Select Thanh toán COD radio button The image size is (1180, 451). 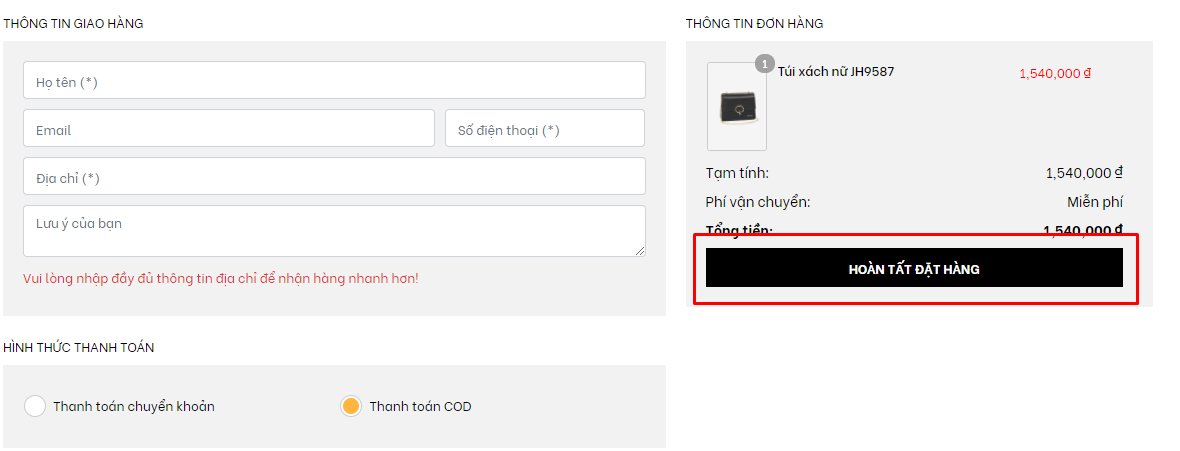coord(351,406)
